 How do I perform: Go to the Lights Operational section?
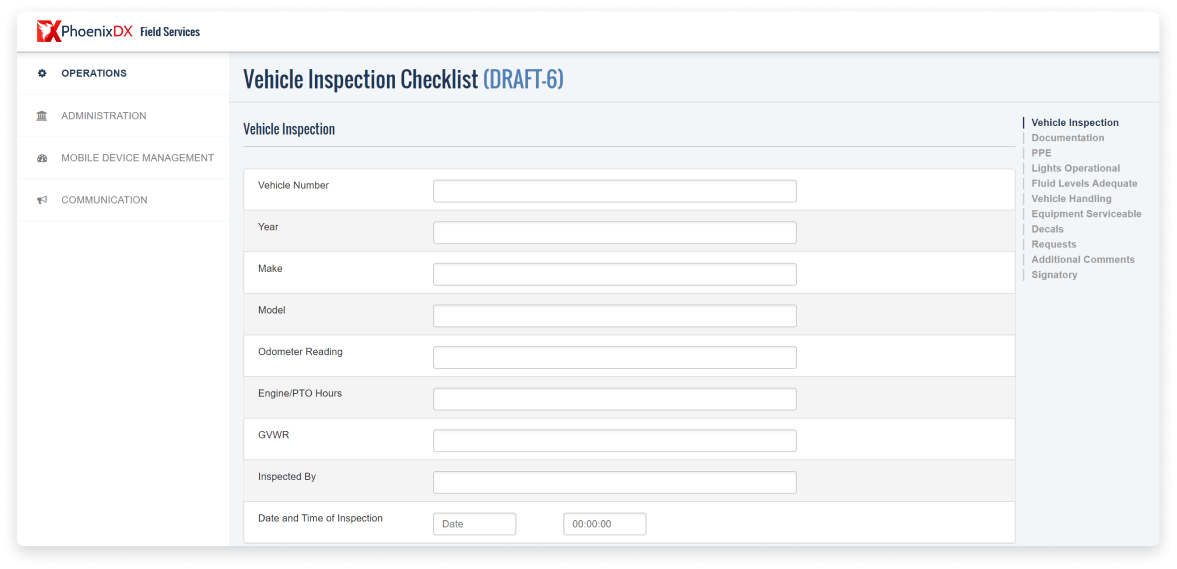[x=1075, y=168]
